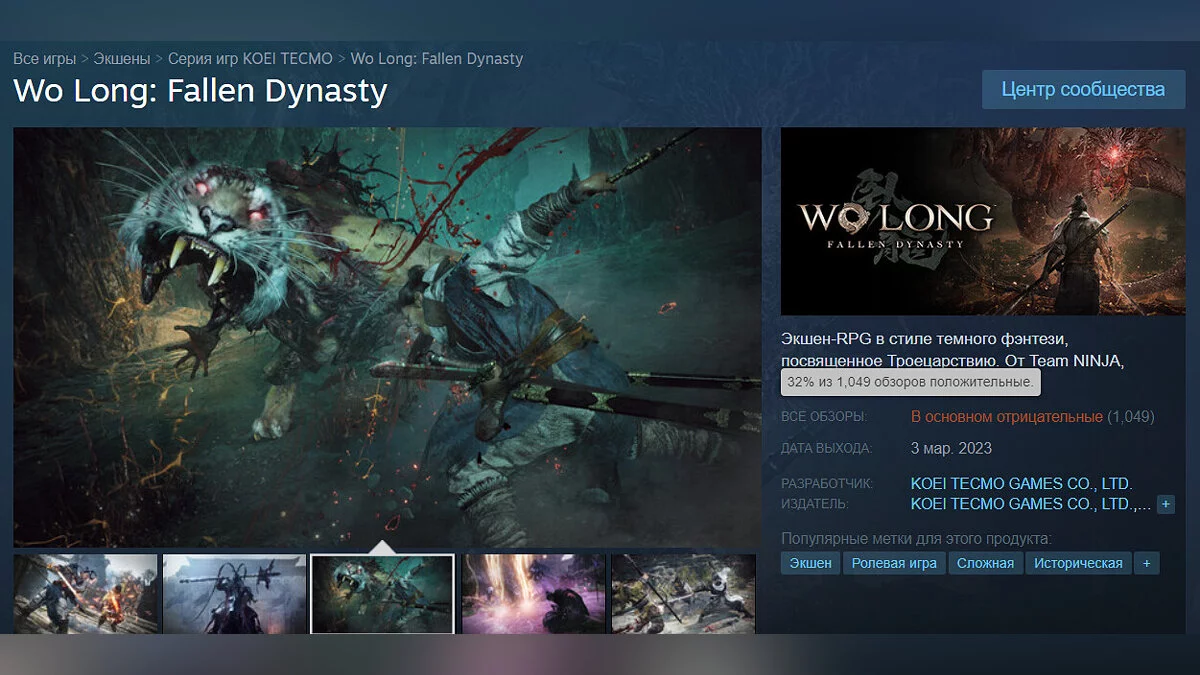Select the 'Экшен' tag
1200x675 pixels.
pos(811,563)
